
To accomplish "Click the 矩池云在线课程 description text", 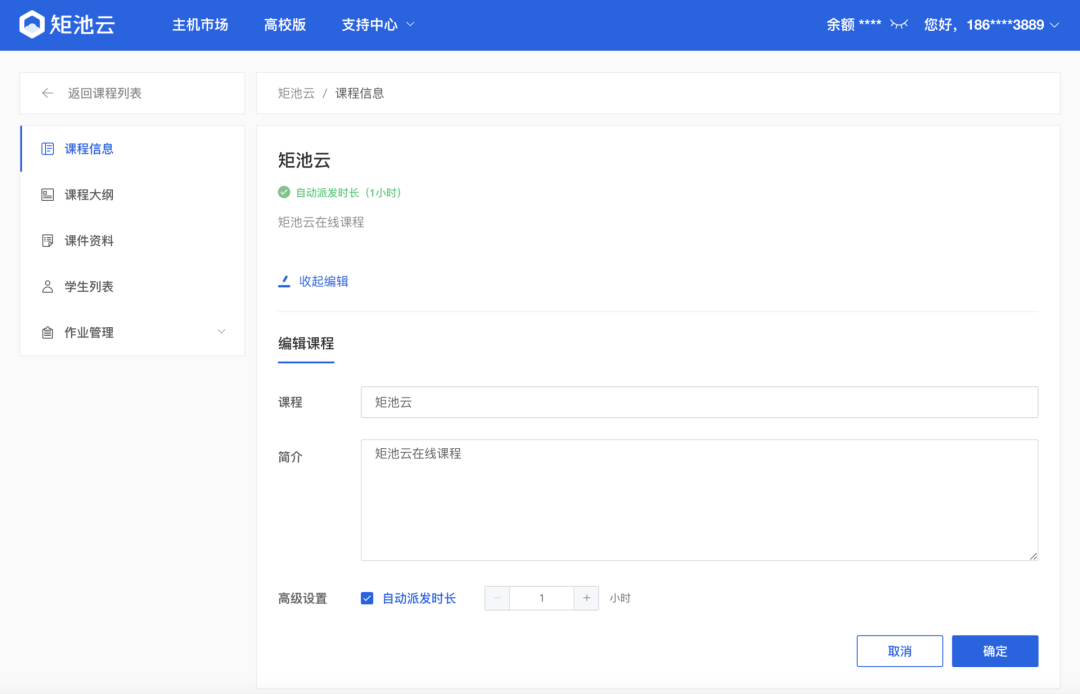I will 321,222.
